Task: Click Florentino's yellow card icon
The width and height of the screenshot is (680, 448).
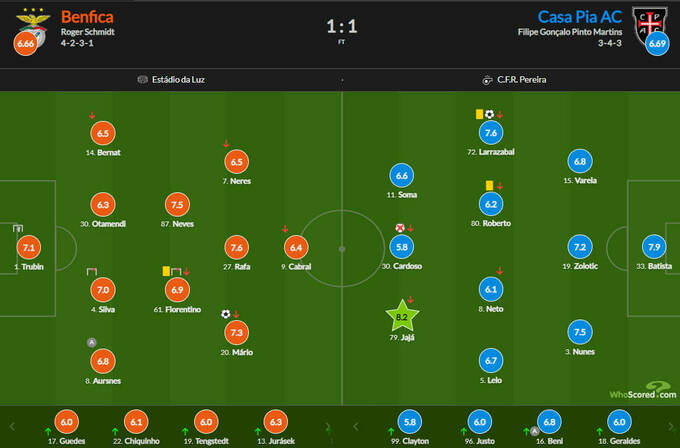Action: coord(165,271)
